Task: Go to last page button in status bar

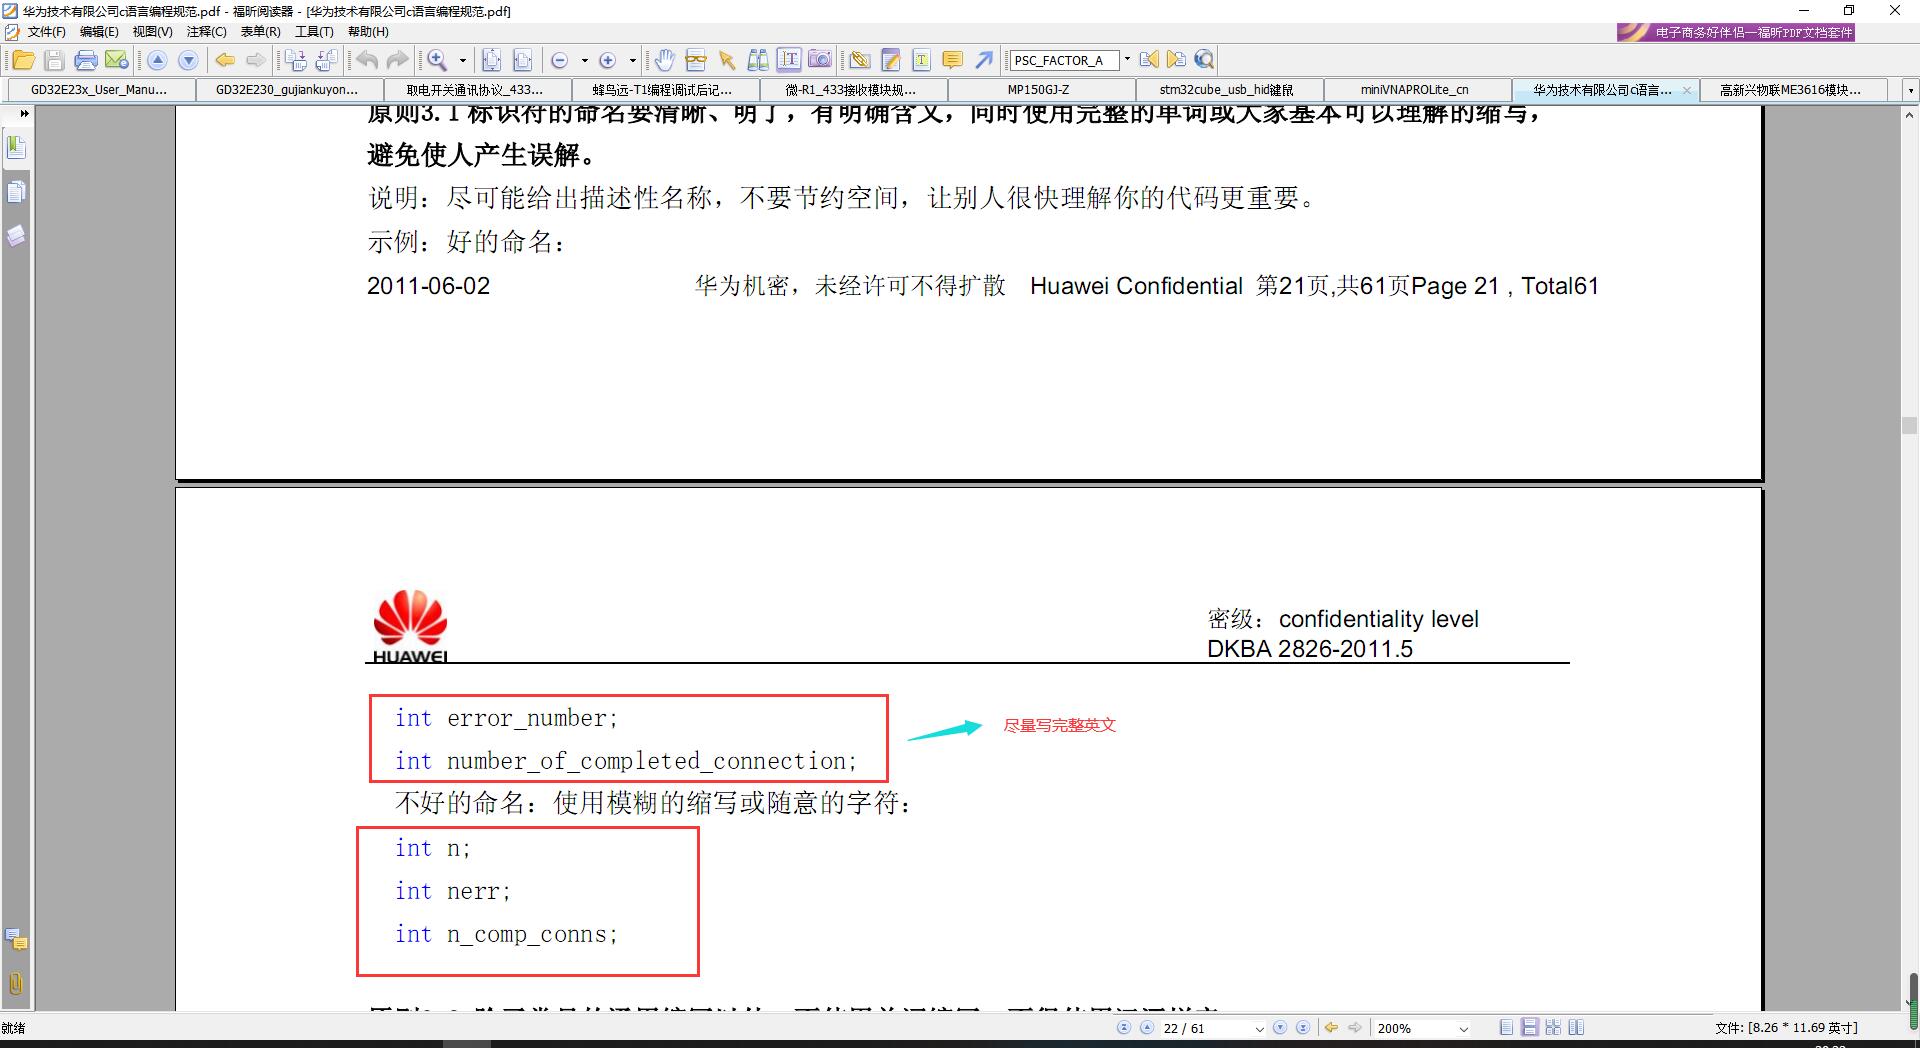Action: pyautogui.click(x=1302, y=1027)
